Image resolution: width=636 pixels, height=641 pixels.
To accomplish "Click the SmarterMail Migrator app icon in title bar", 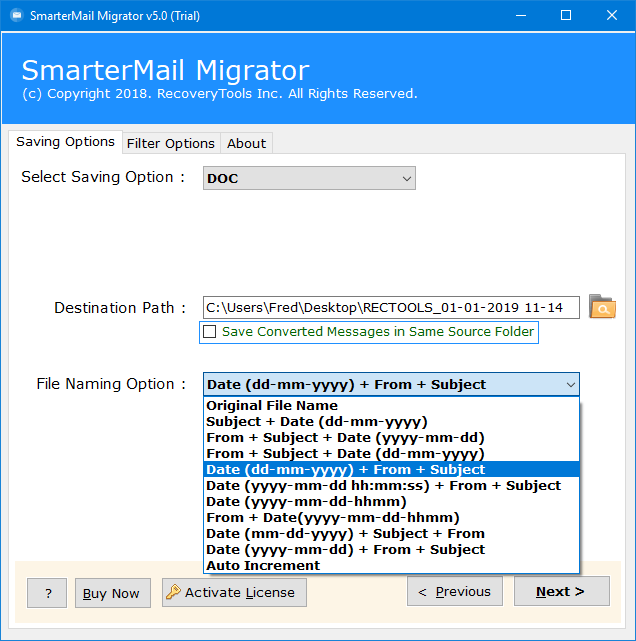I will [17, 16].
